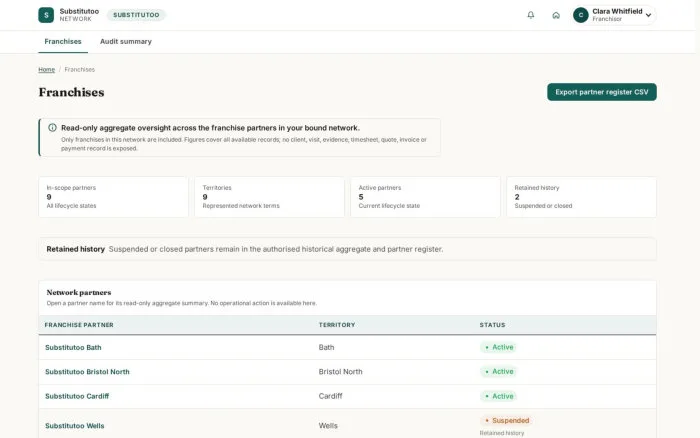This screenshot has width=700, height=438.
Task: Click the STATUS column header
Action: click(x=492, y=325)
